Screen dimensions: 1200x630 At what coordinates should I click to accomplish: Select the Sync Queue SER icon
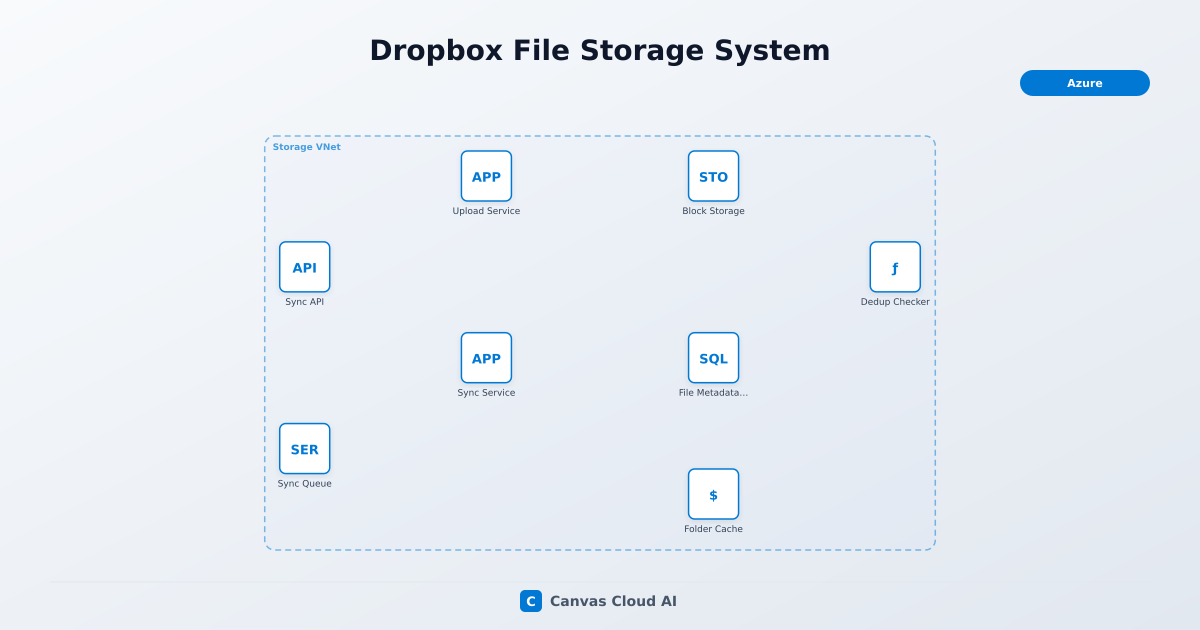click(x=304, y=449)
